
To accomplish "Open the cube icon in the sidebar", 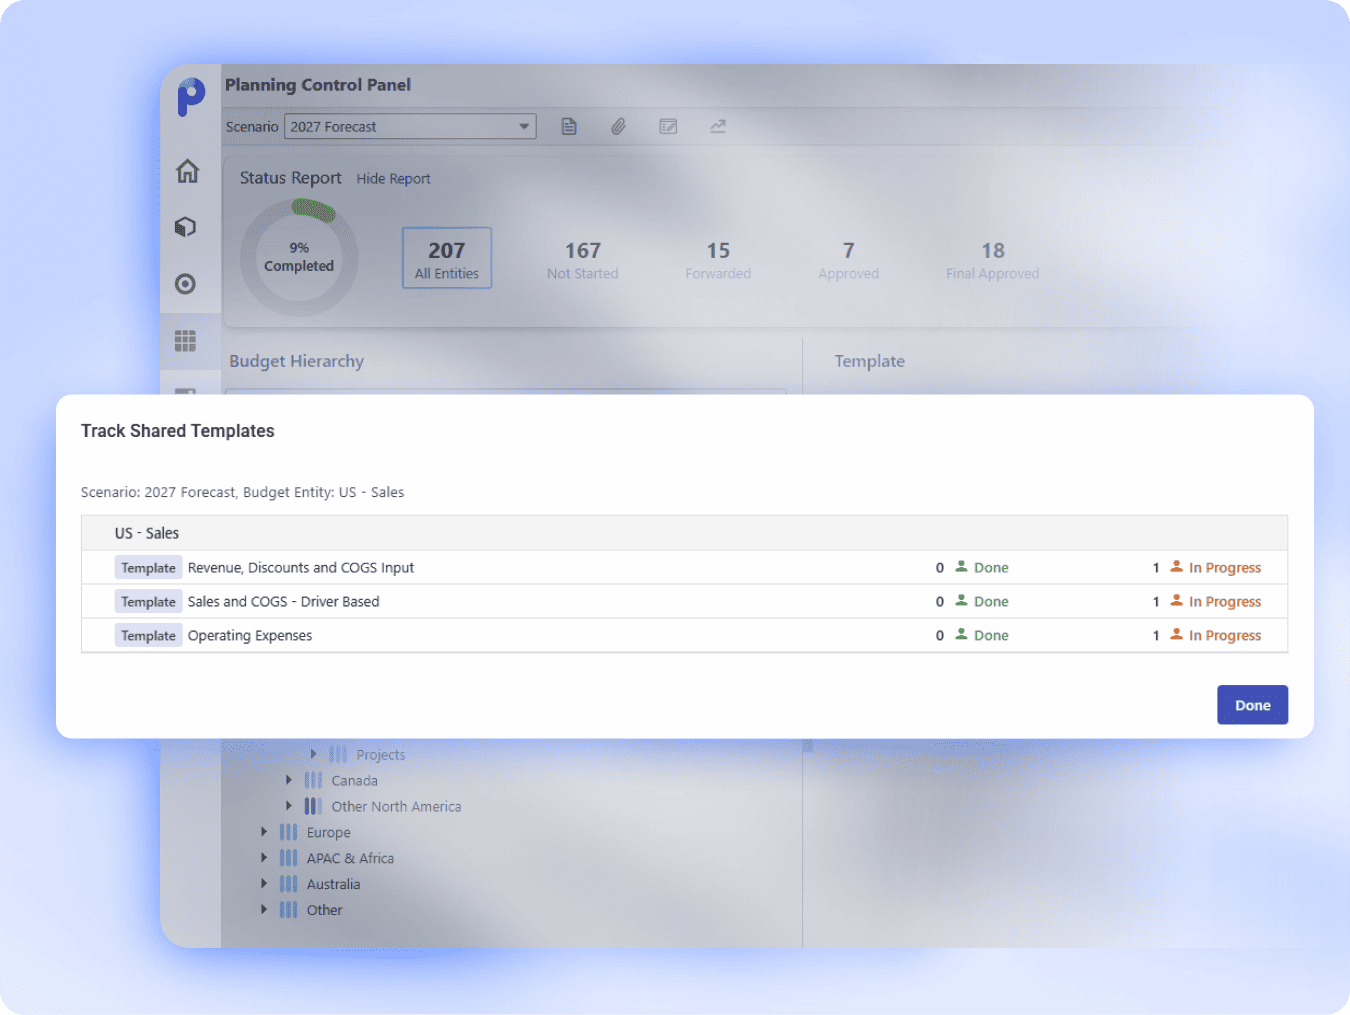I will 185,227.
